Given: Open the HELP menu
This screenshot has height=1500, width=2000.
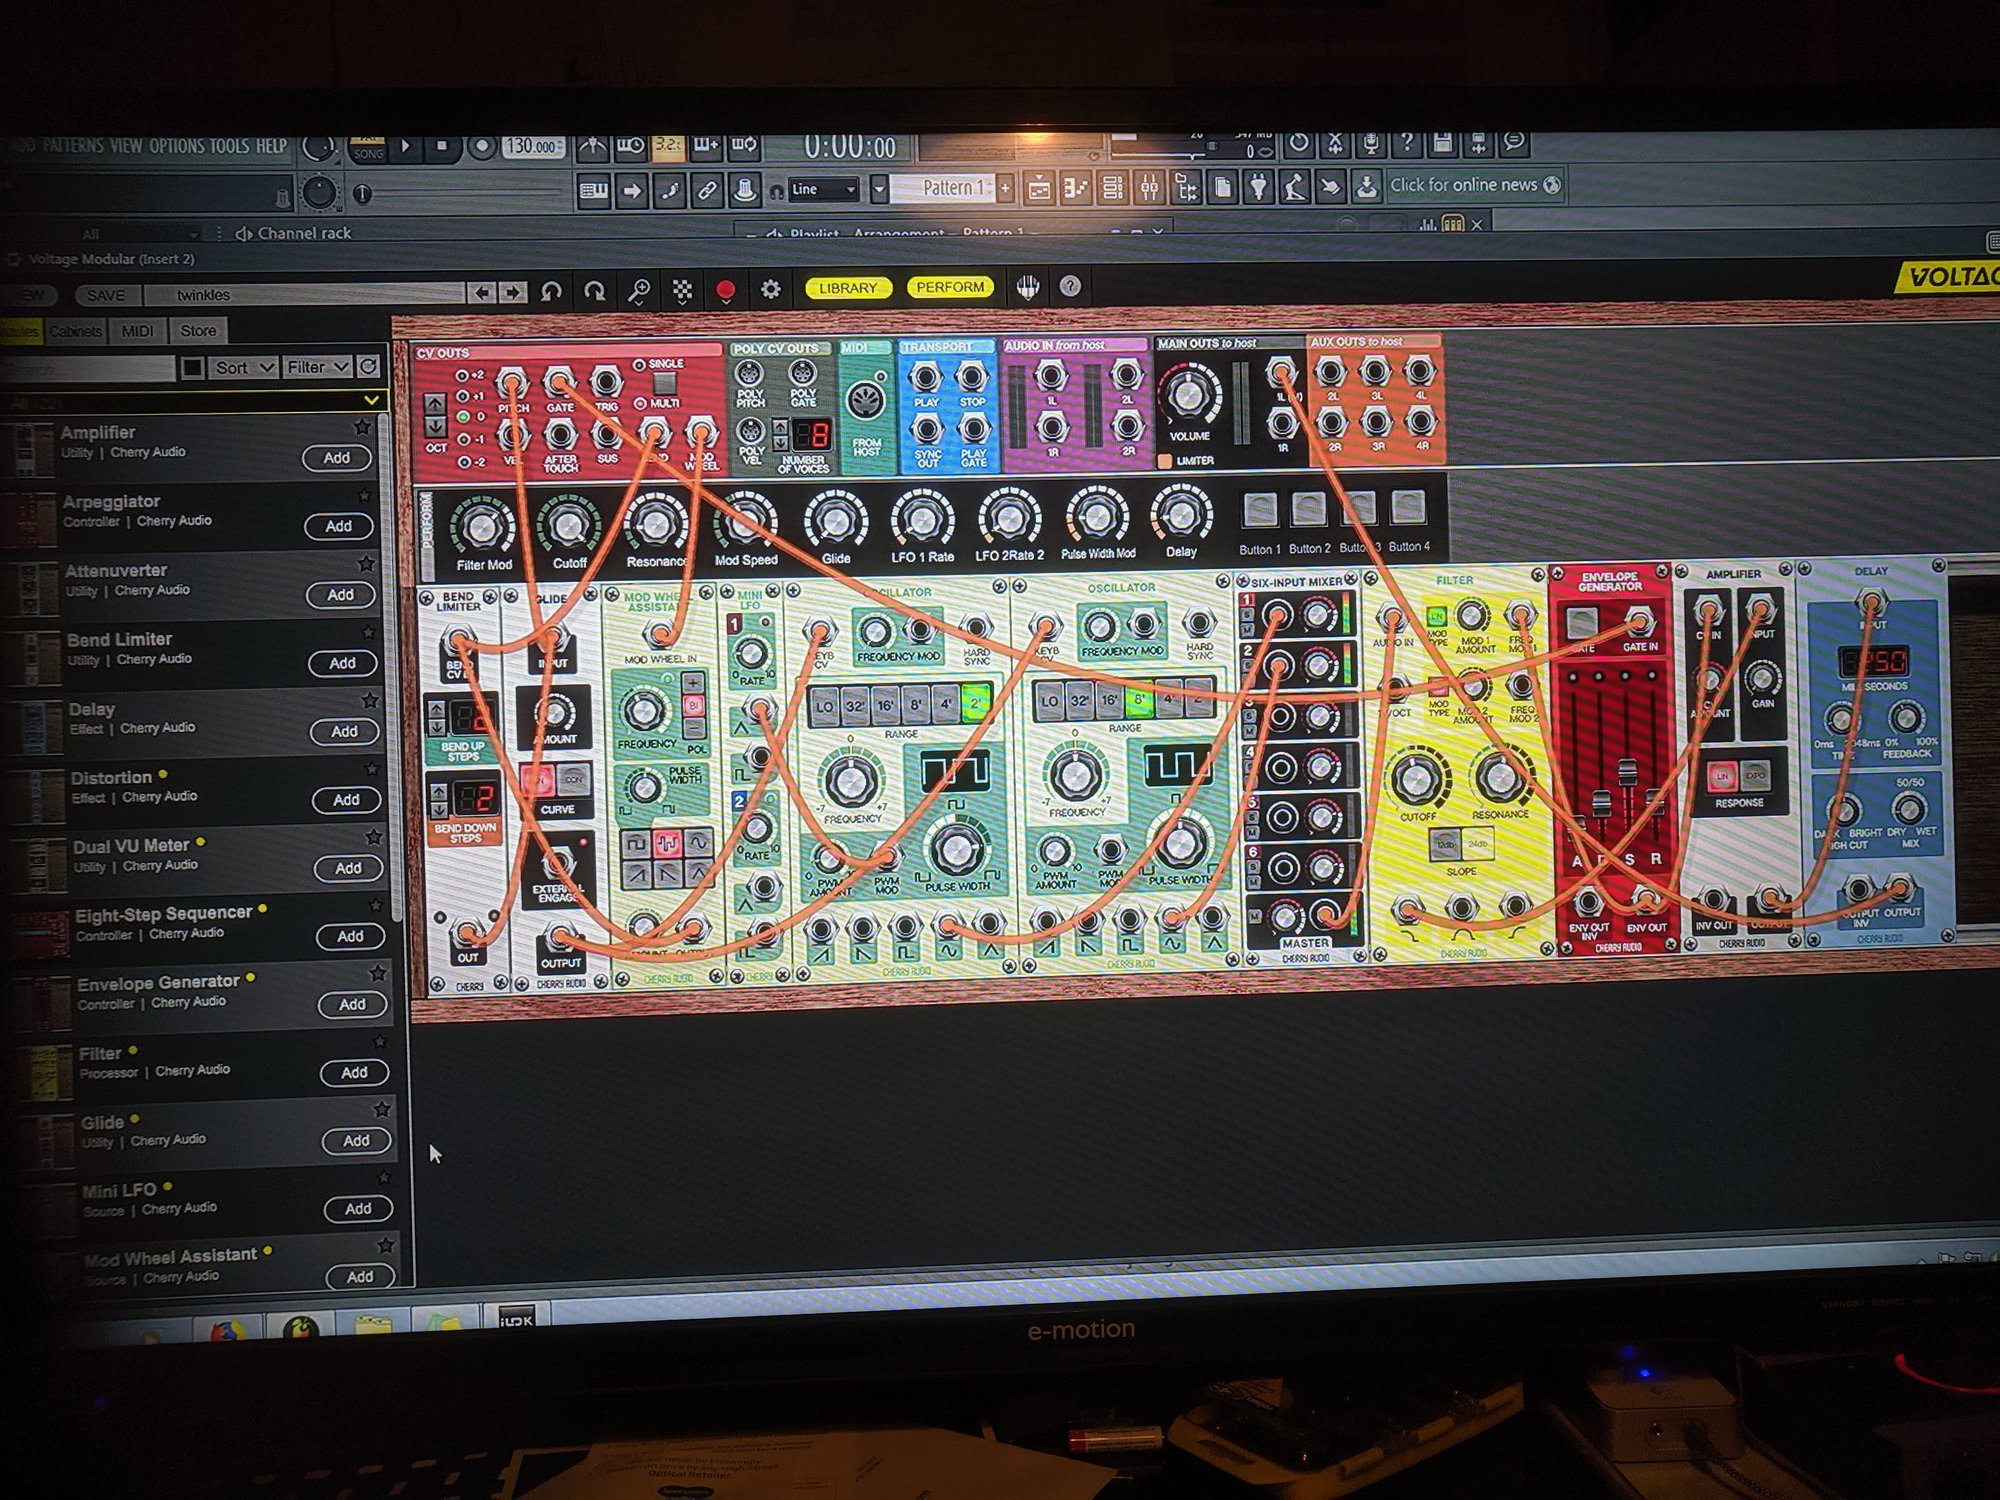Looking at the screenshot, I should [271, 146].
